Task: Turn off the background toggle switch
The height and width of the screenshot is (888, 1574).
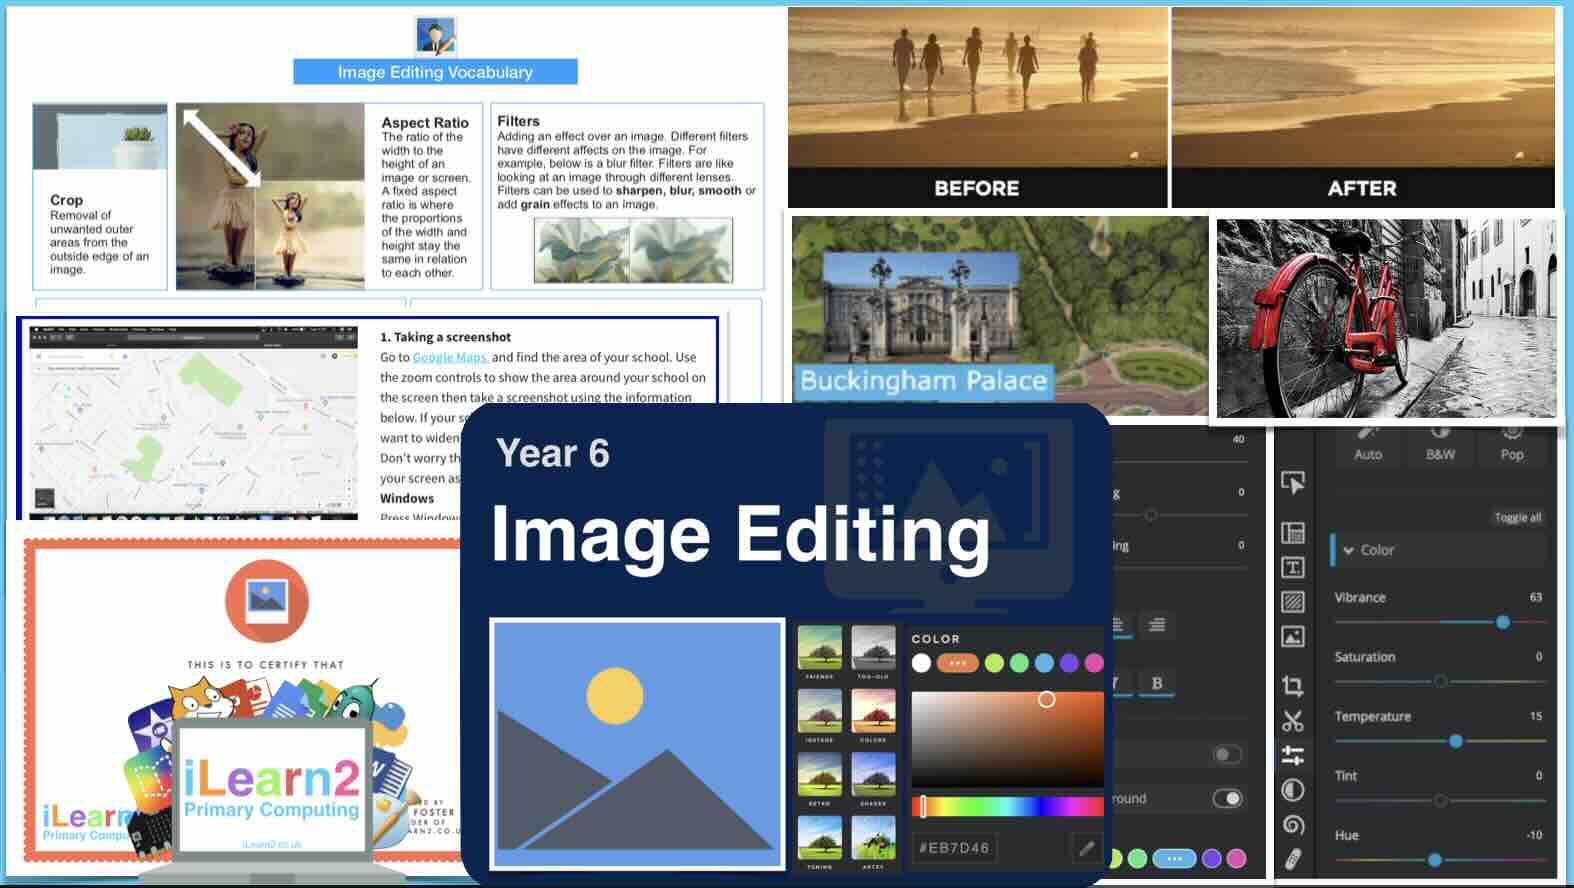Action: point(1227,798)
